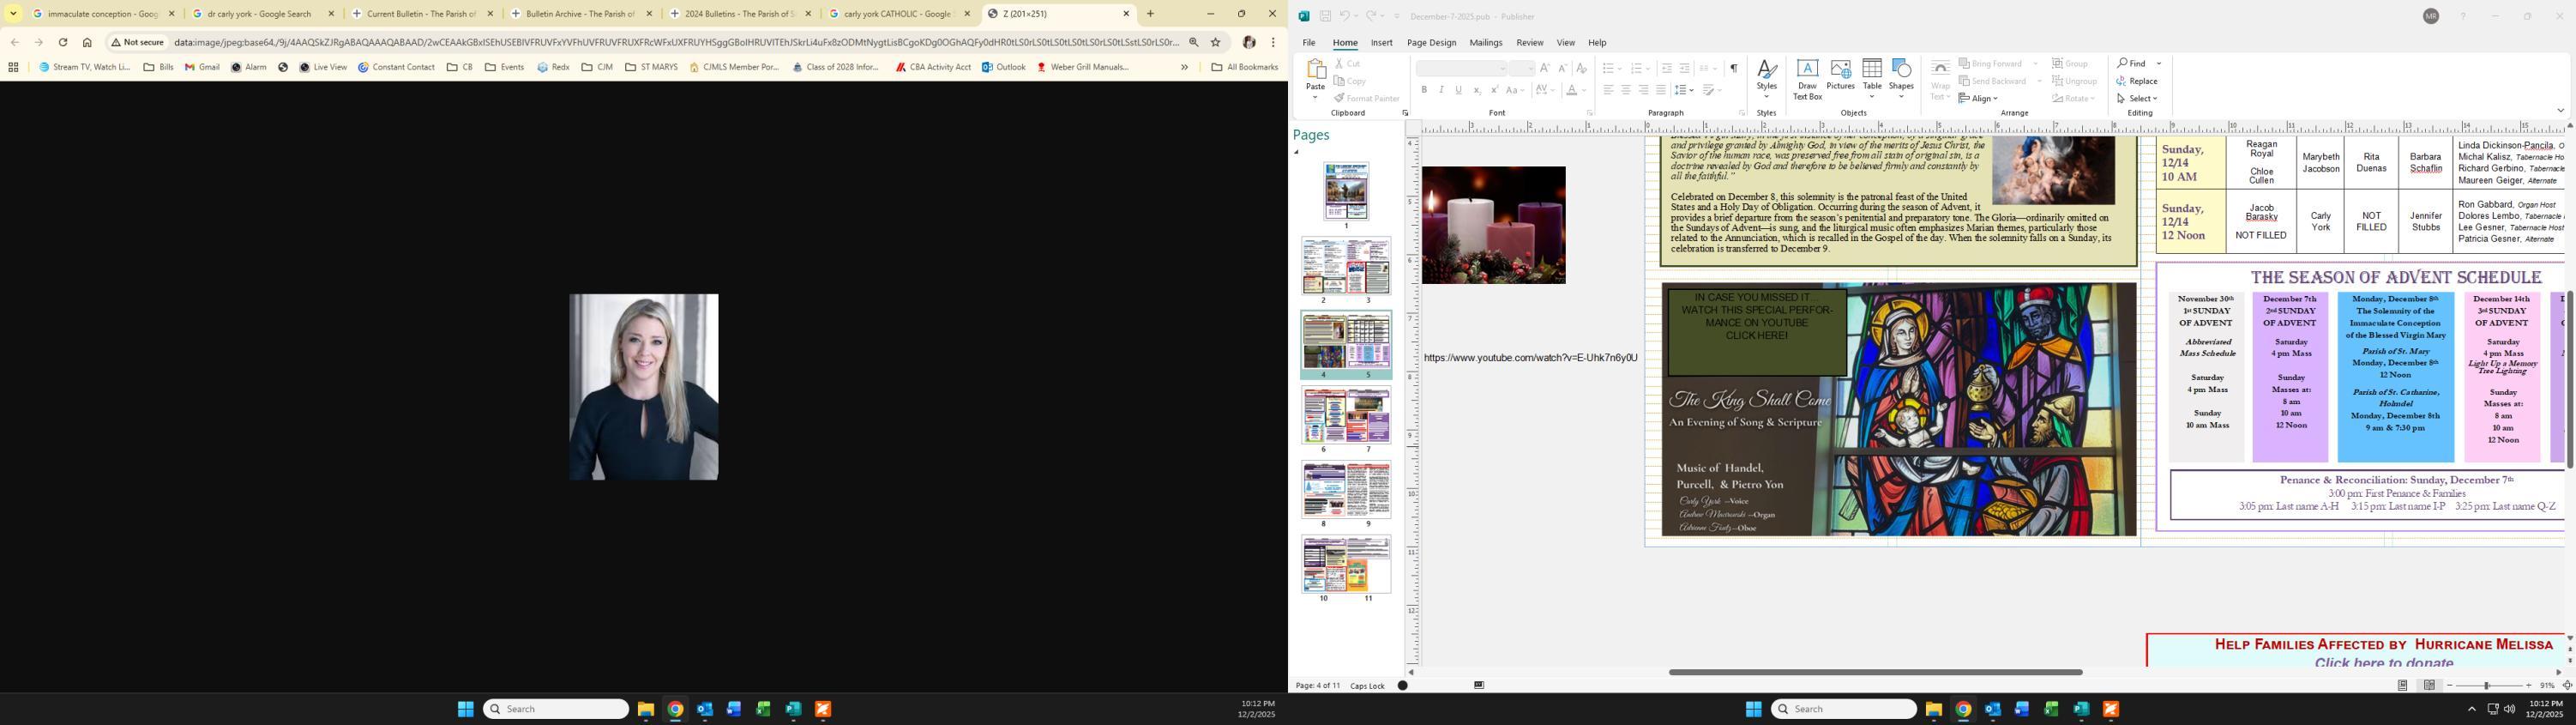
Task: Reload the page in Chrome
Action: click(63, 42)
